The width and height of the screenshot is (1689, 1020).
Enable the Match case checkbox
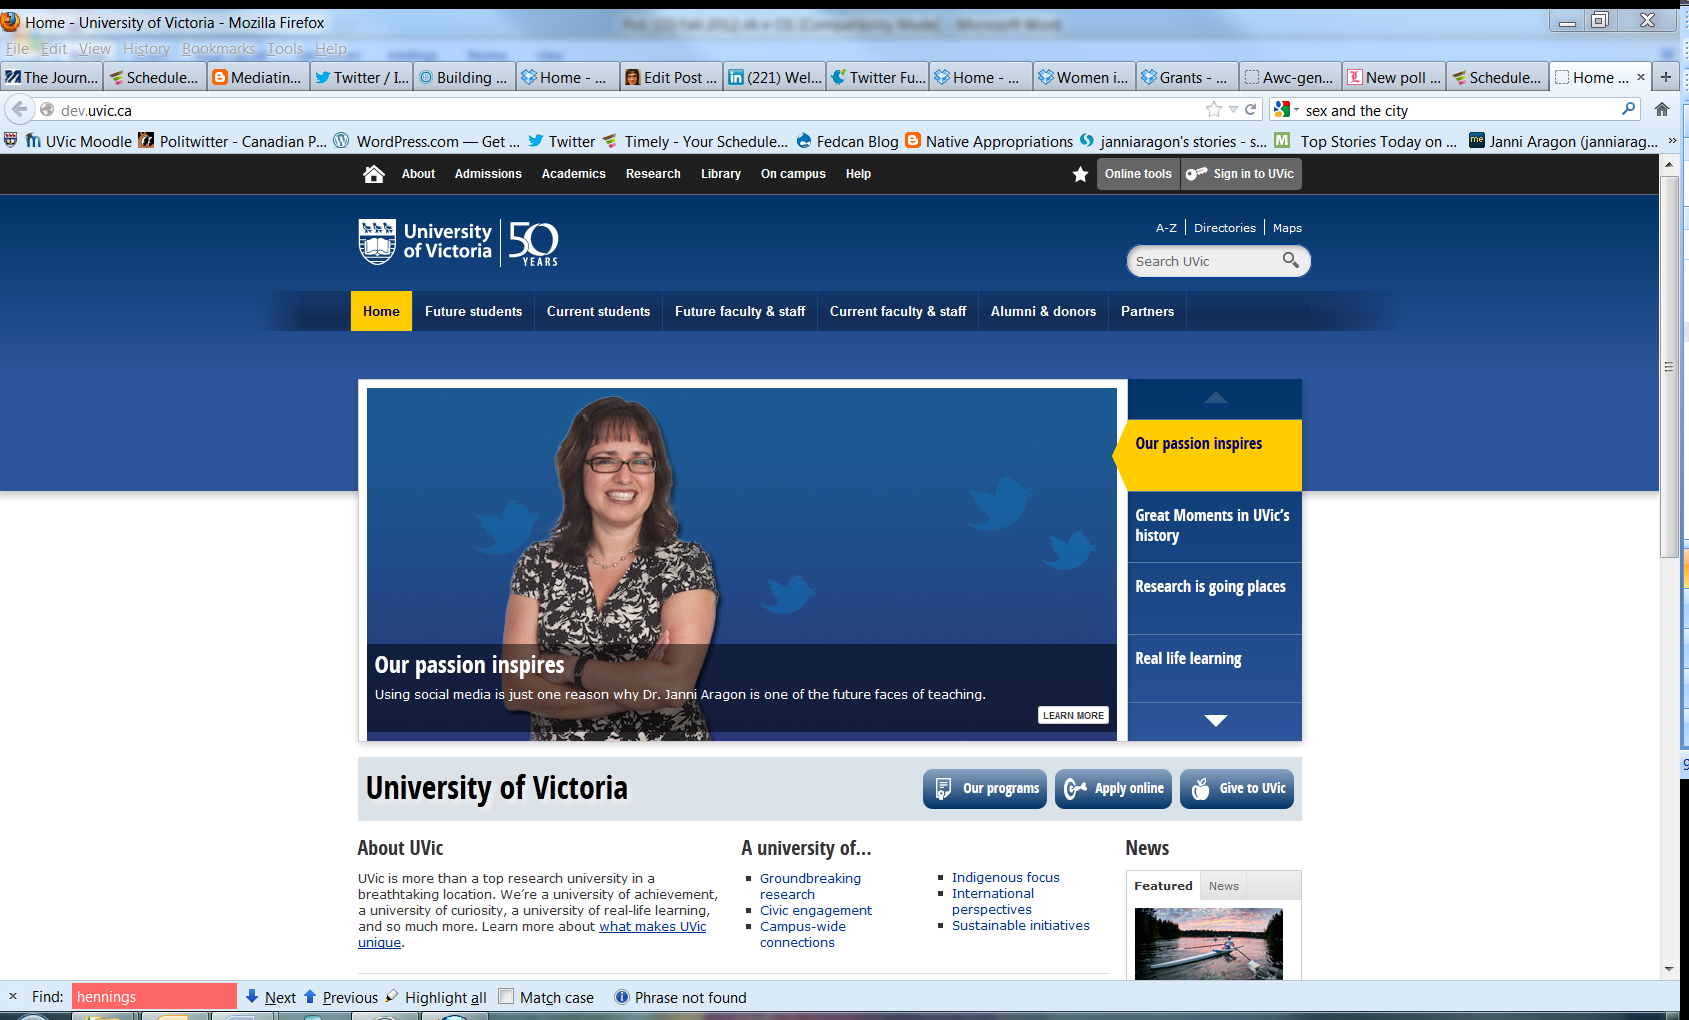coord(506,997)
